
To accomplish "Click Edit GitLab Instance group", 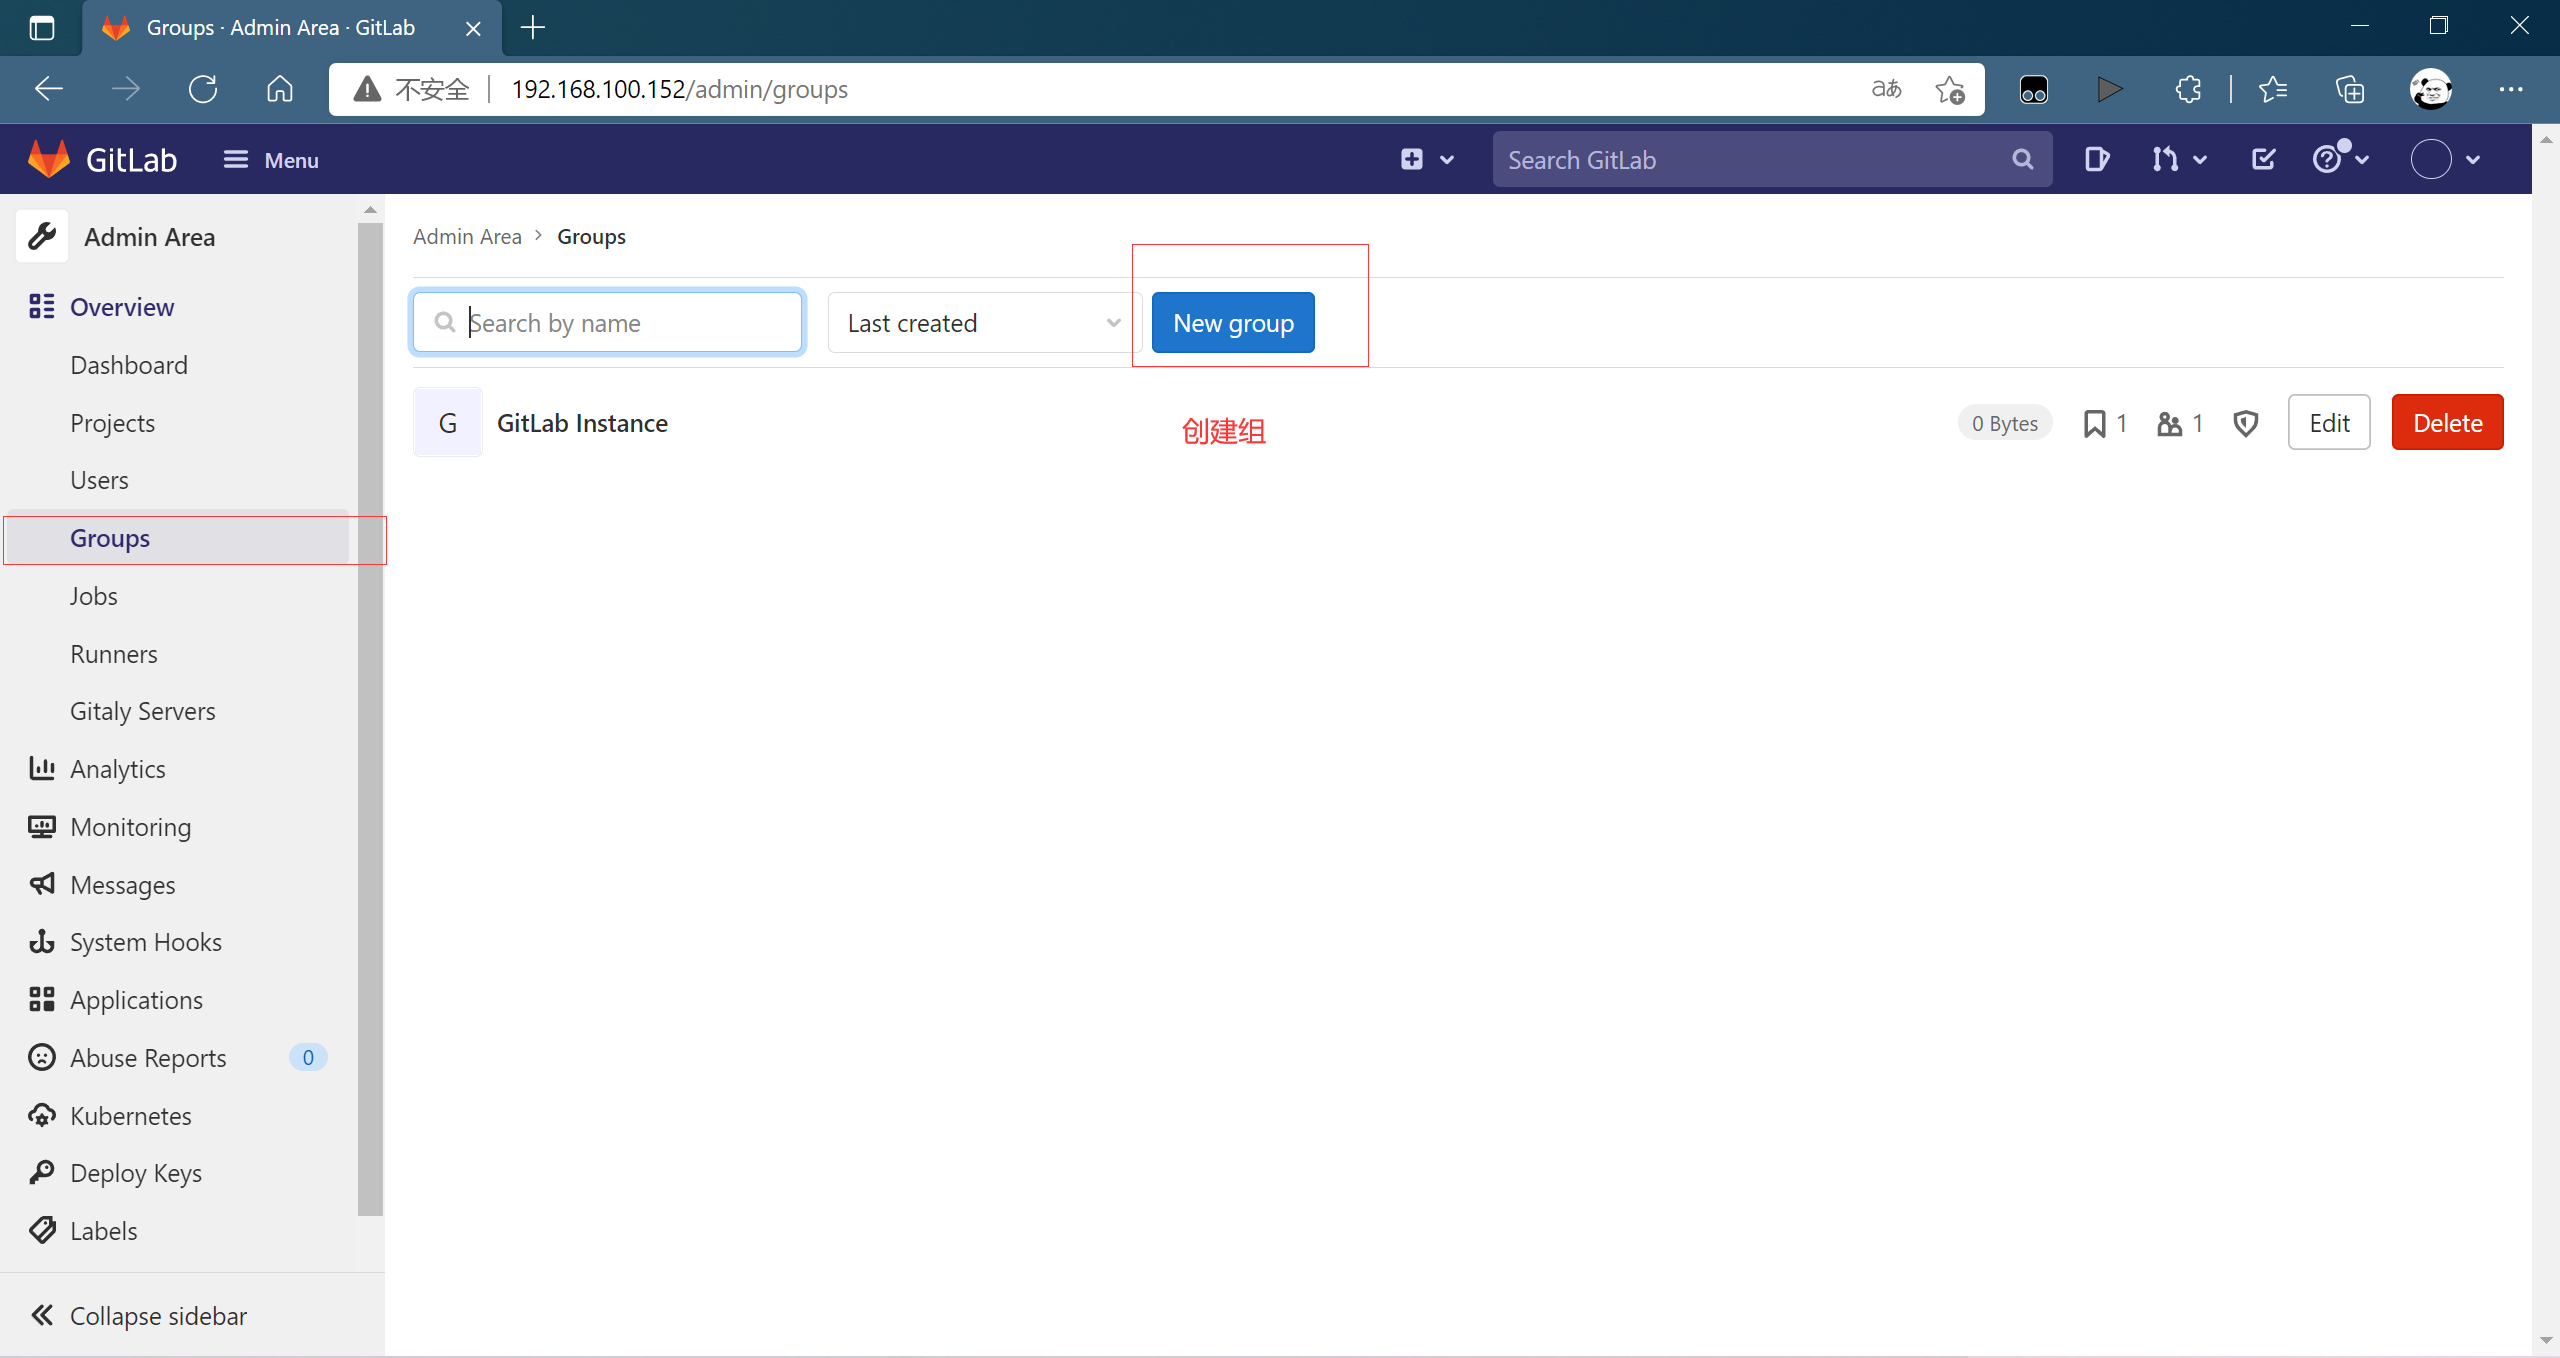I will tap(2330, 422).
